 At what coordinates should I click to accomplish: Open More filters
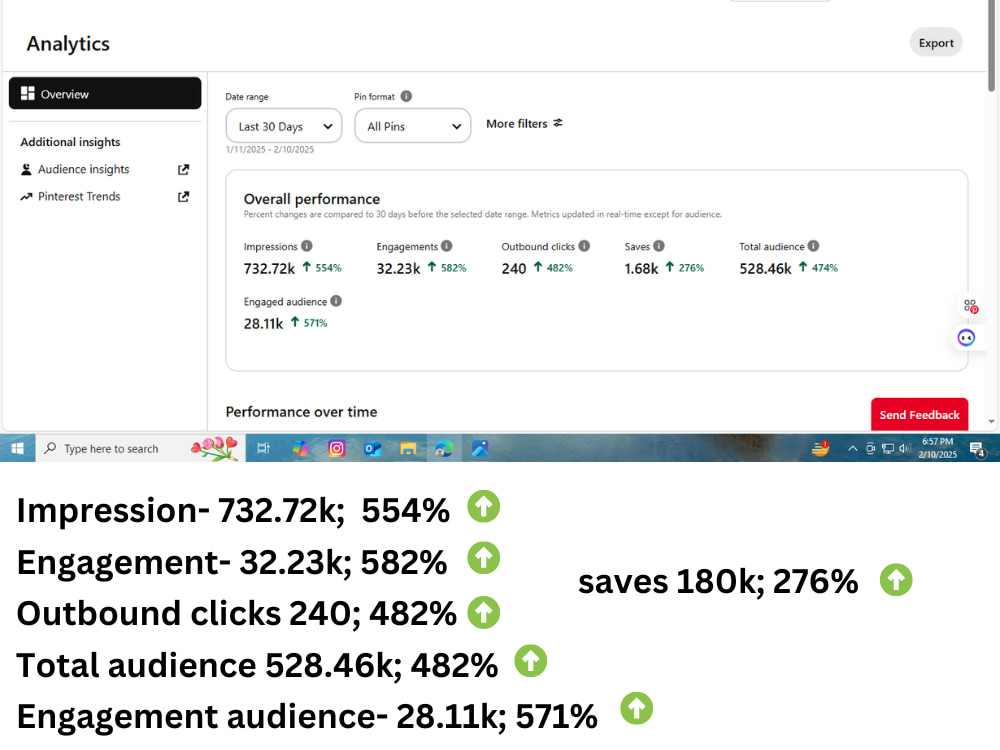point(524,124)
